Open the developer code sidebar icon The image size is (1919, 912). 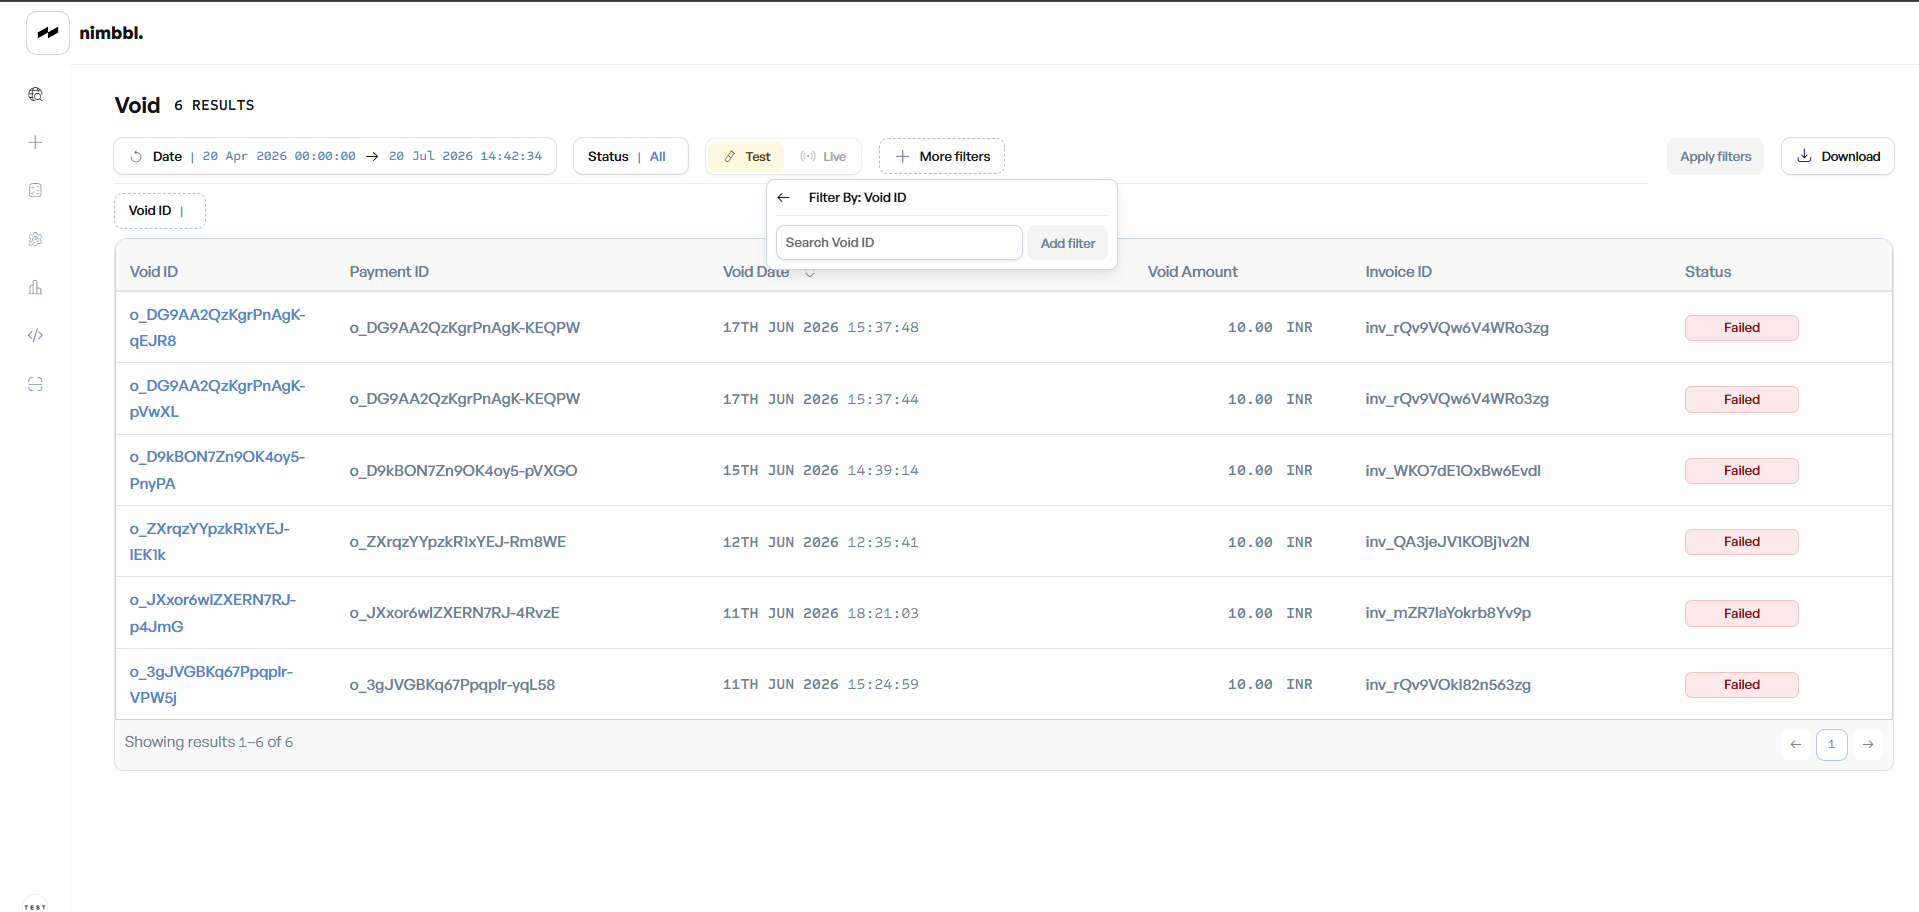click(35, 335)
